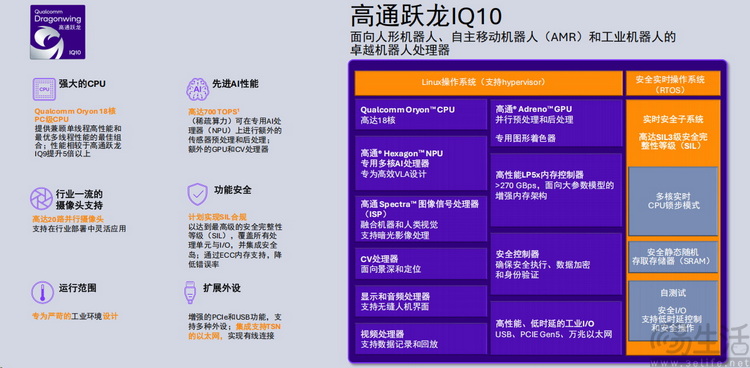The width and height of the screenshot is (750, 368).
Task: Select the Qualcomm Oryon CPU block
Action: 421,115
